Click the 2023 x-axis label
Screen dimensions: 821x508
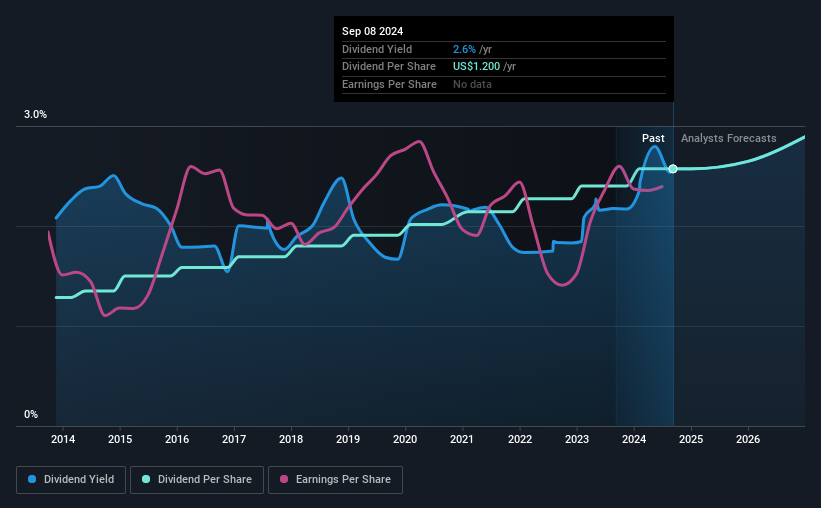click(577, 439)
